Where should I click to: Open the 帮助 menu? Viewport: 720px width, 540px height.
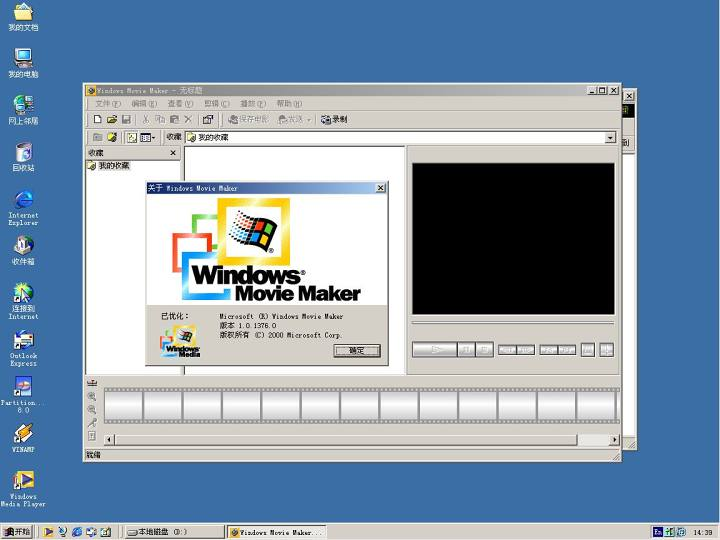pos(289,104)
